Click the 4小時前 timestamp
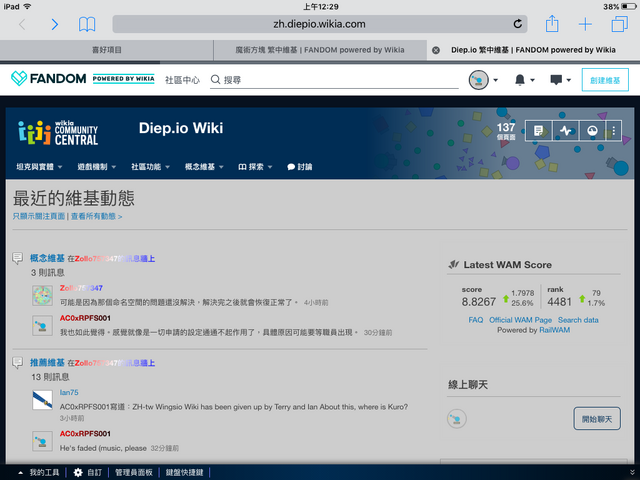This screenshot has height=480, width=640. tap(316, 303)
